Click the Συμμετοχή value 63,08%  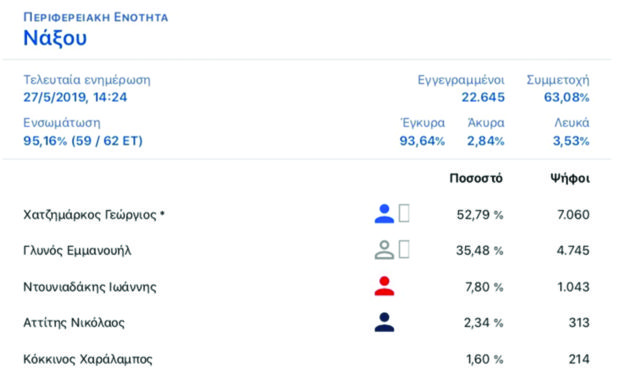567,97
